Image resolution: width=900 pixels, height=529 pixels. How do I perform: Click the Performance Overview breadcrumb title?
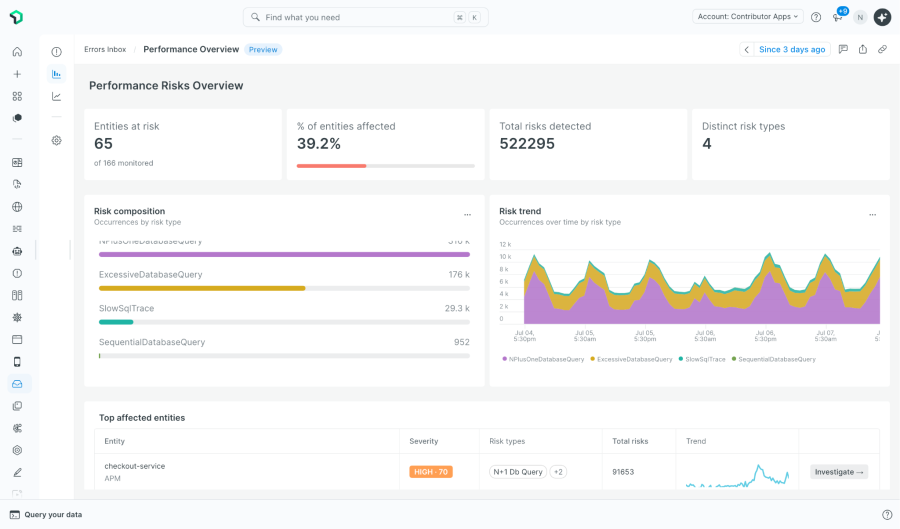pyautogui.click(x=191, y=49)
